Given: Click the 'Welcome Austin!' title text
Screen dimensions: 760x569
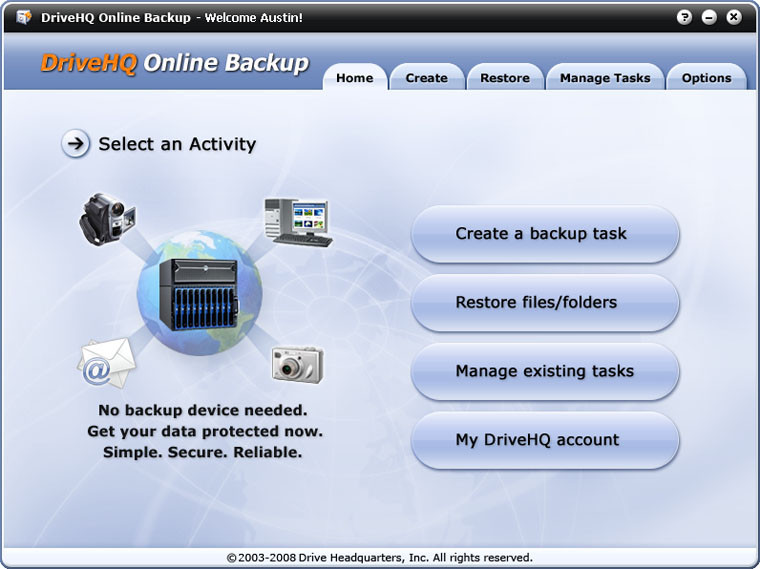Looking at the screenshot, I should [x=253, y=18].
